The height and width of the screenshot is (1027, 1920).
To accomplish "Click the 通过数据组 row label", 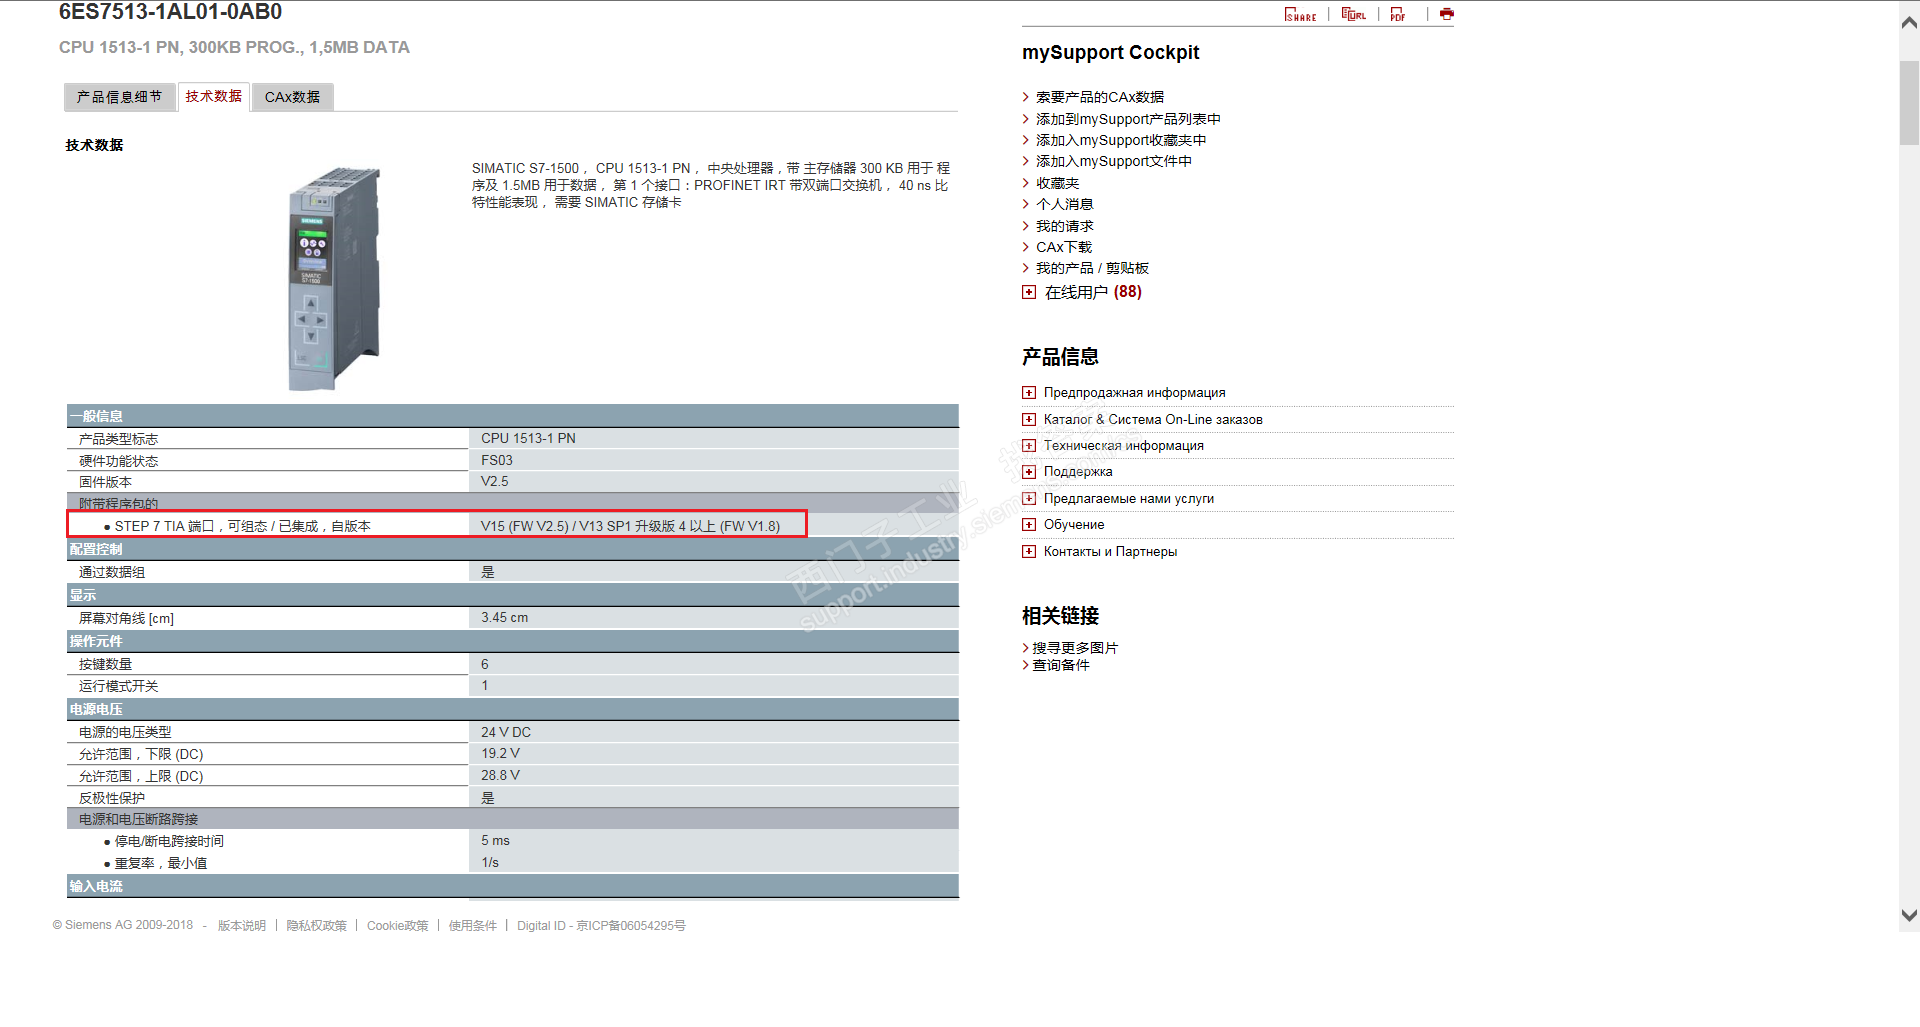I will coord(112,572).
